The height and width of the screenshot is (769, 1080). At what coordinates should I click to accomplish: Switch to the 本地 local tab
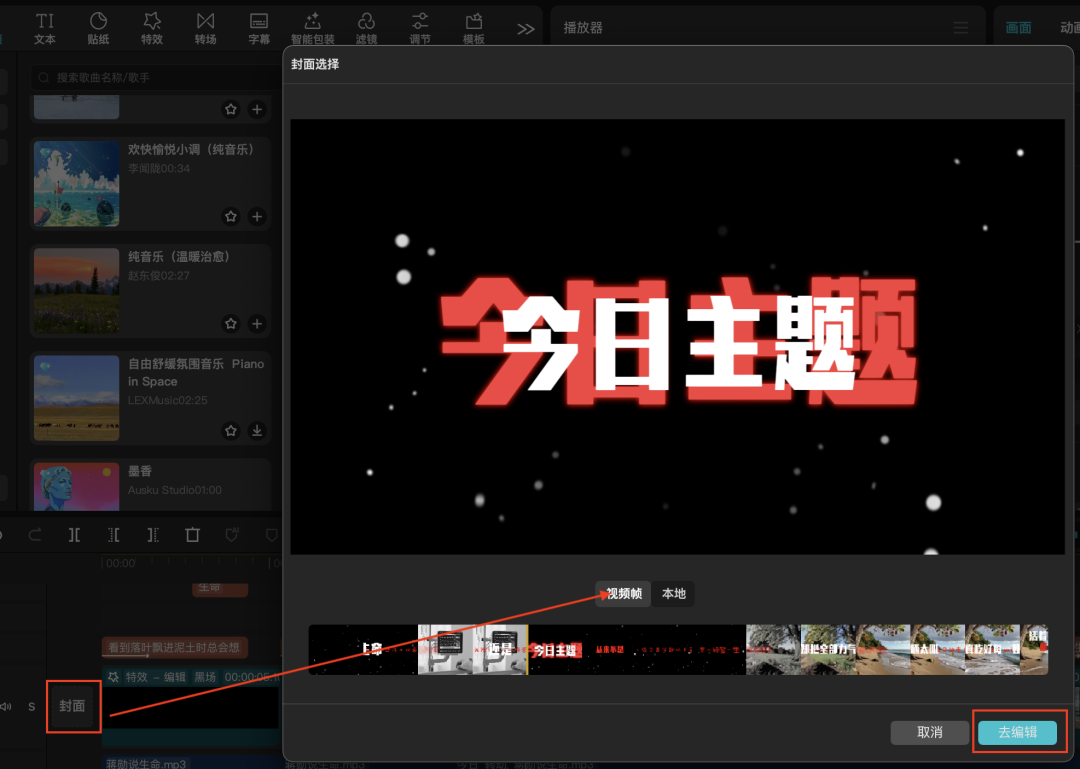click(673, 592)
